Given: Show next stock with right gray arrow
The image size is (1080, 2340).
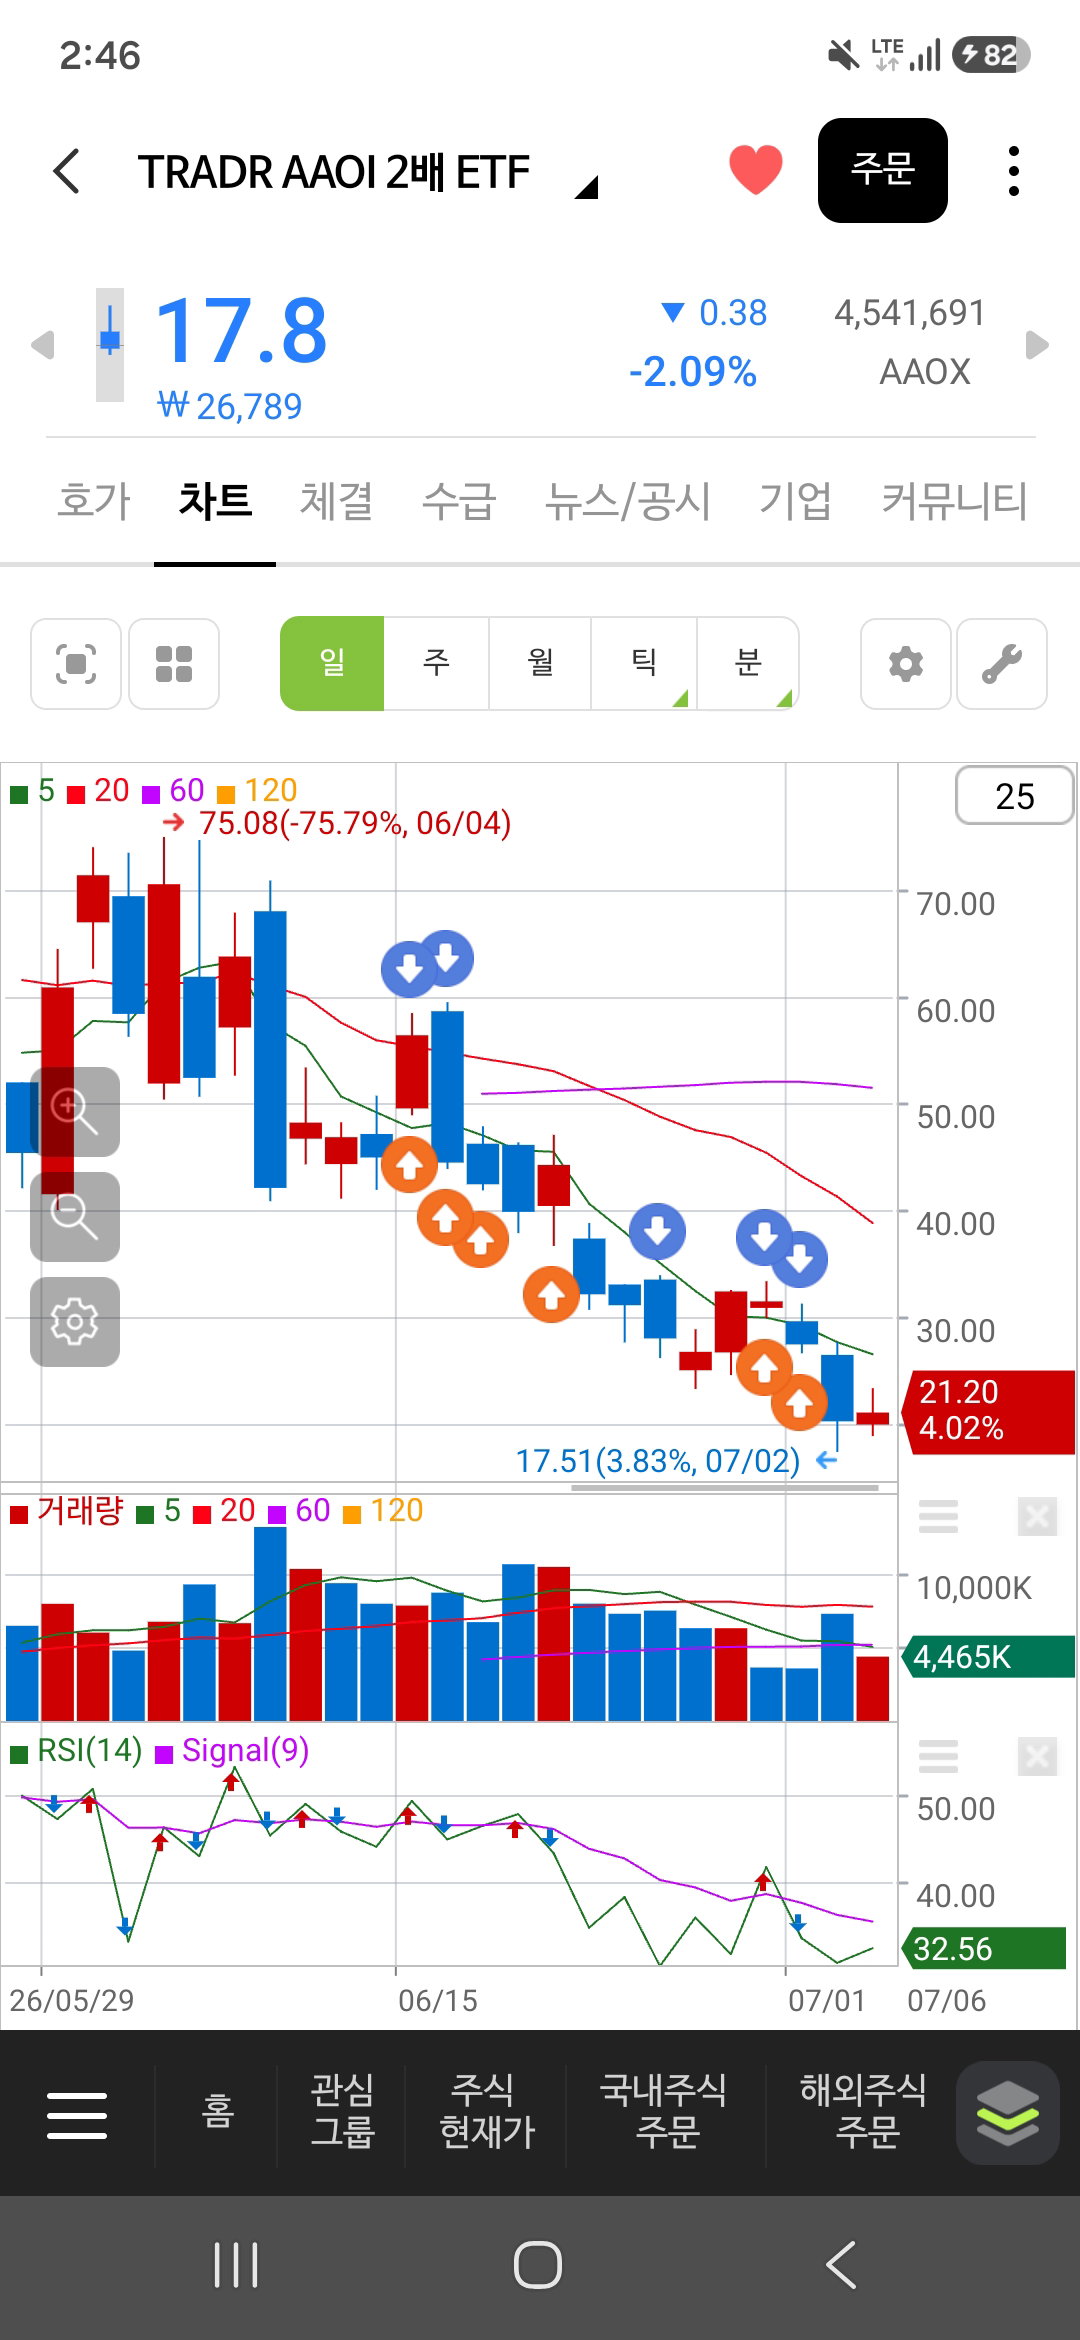Looking at the screenshot, I should pos(1038,345).
